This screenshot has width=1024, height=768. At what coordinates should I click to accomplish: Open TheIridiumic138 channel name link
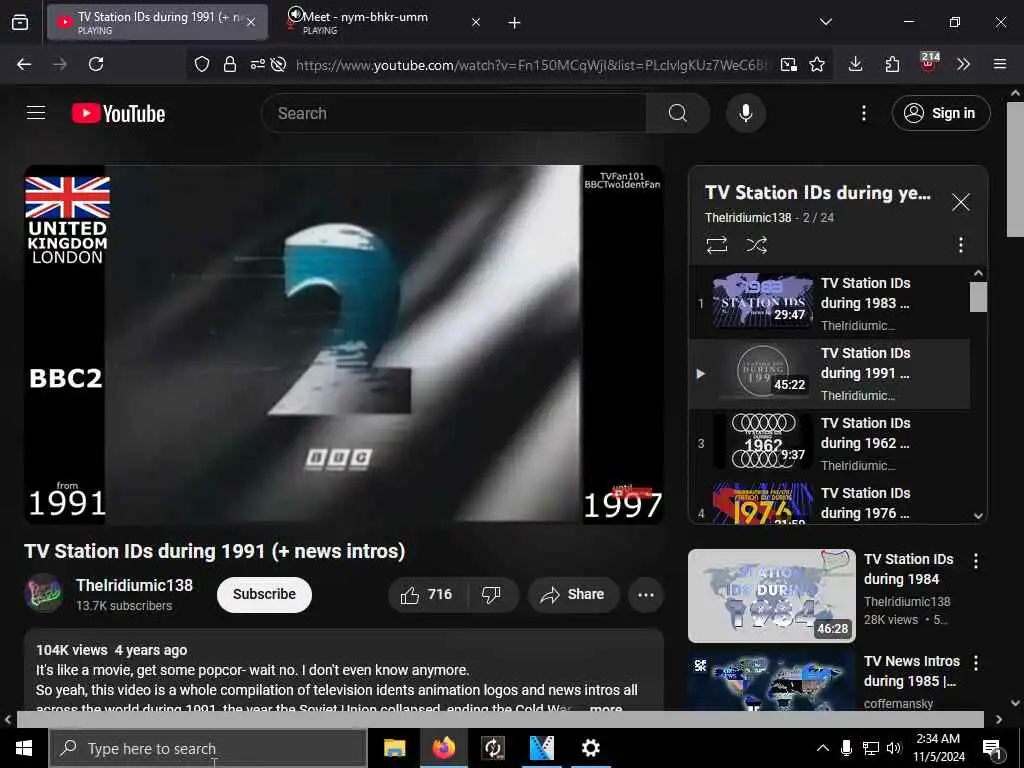(134, 585)
